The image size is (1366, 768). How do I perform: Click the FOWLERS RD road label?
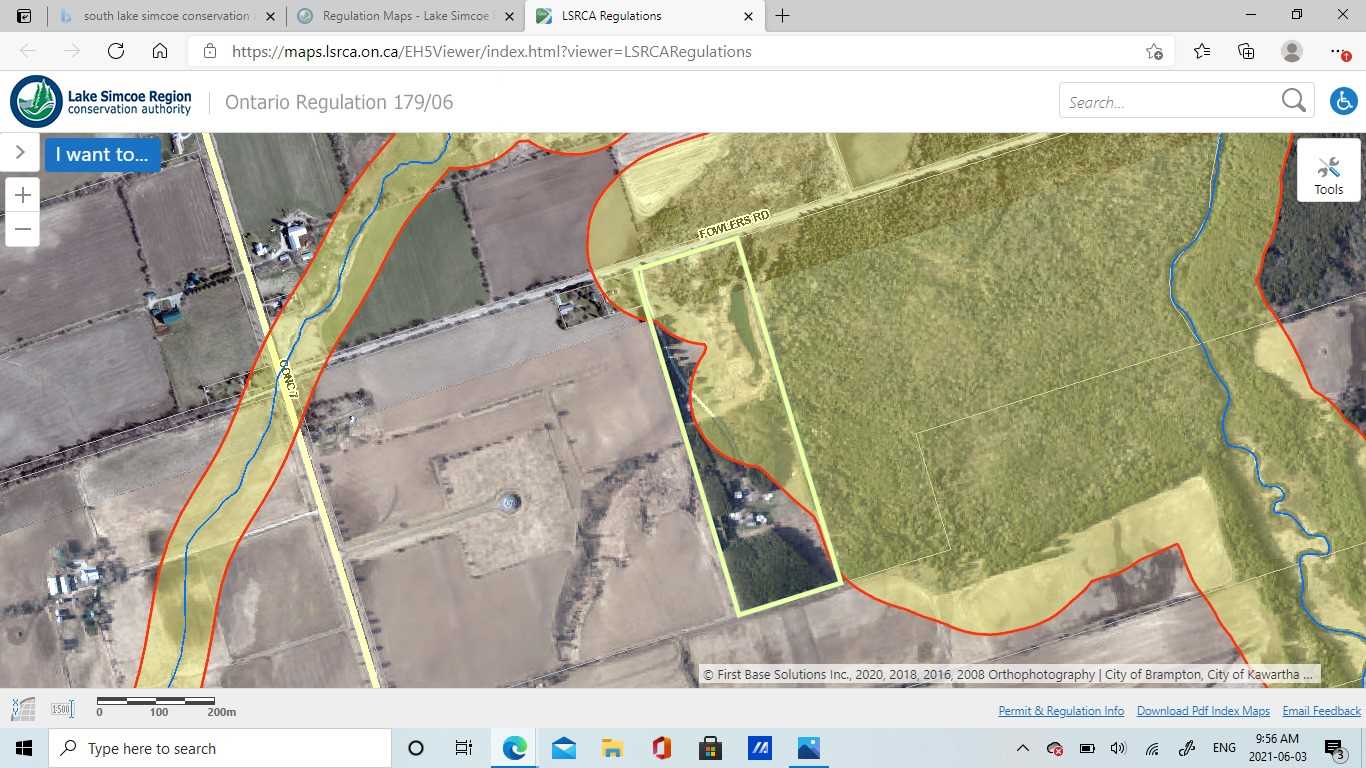click(x=734, y=226)
